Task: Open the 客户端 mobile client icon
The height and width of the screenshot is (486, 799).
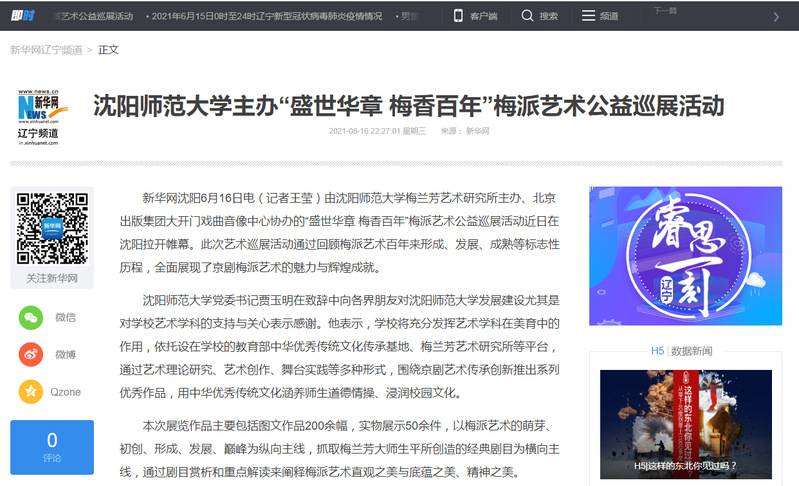Action: (x=458, y=16)
